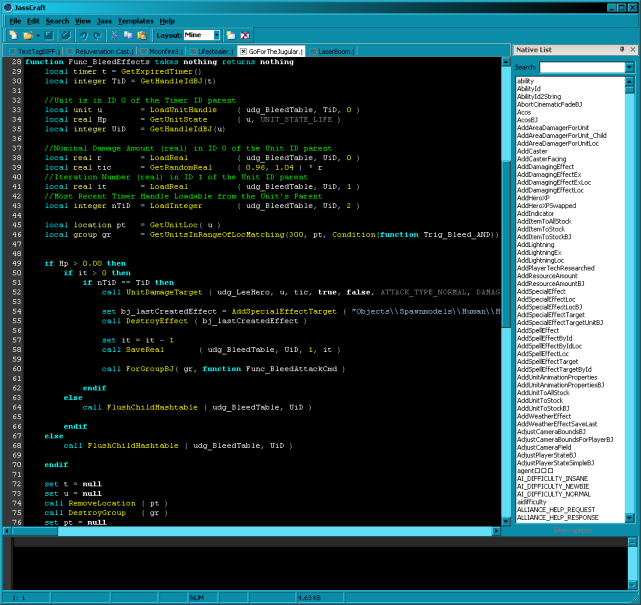Expand the Native List search dropdown

click(630, 67)
